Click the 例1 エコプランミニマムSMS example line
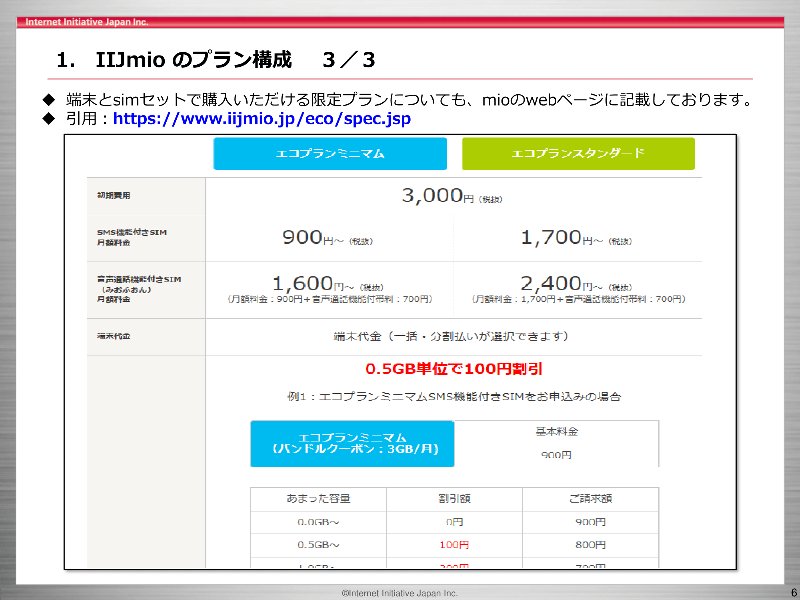 point(454,396)
